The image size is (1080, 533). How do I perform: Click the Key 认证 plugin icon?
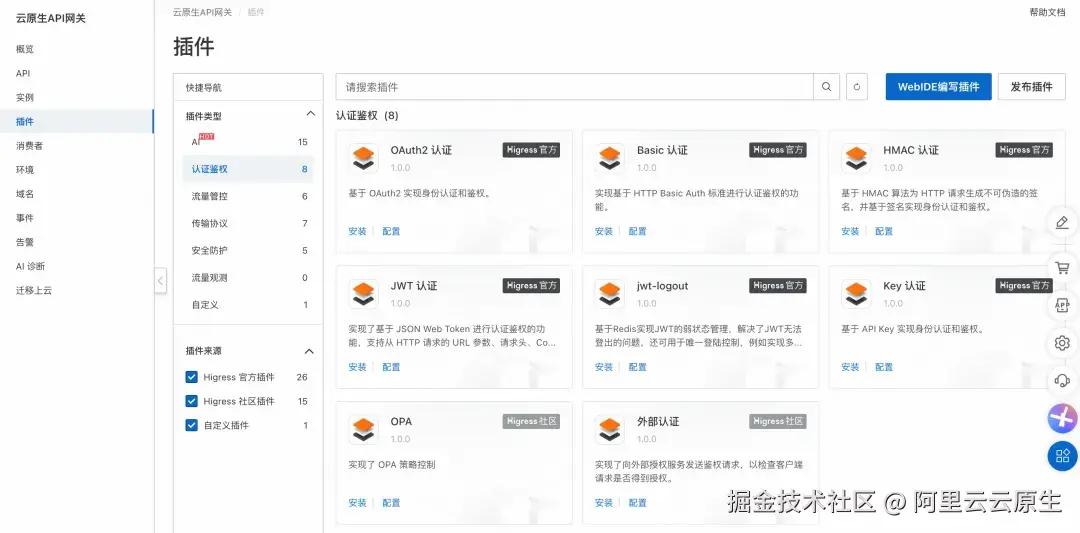pyautogui.click(x=856, y=294)
